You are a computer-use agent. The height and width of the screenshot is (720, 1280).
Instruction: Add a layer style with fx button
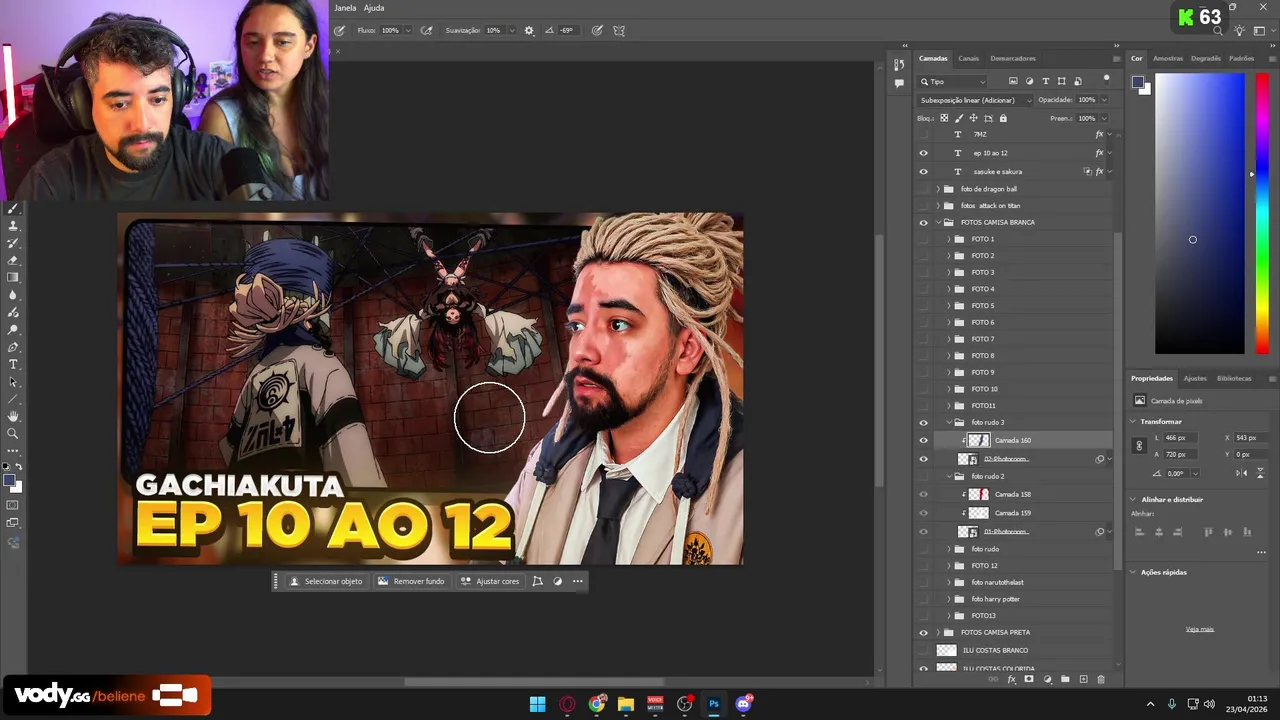point(1011,679)
